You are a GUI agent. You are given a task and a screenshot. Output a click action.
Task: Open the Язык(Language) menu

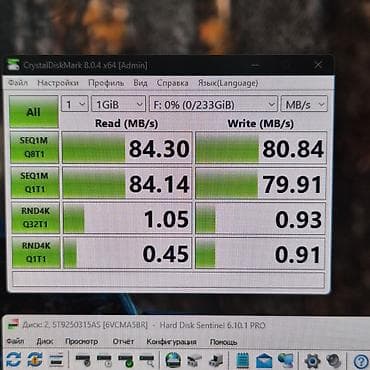click(228, 83)
